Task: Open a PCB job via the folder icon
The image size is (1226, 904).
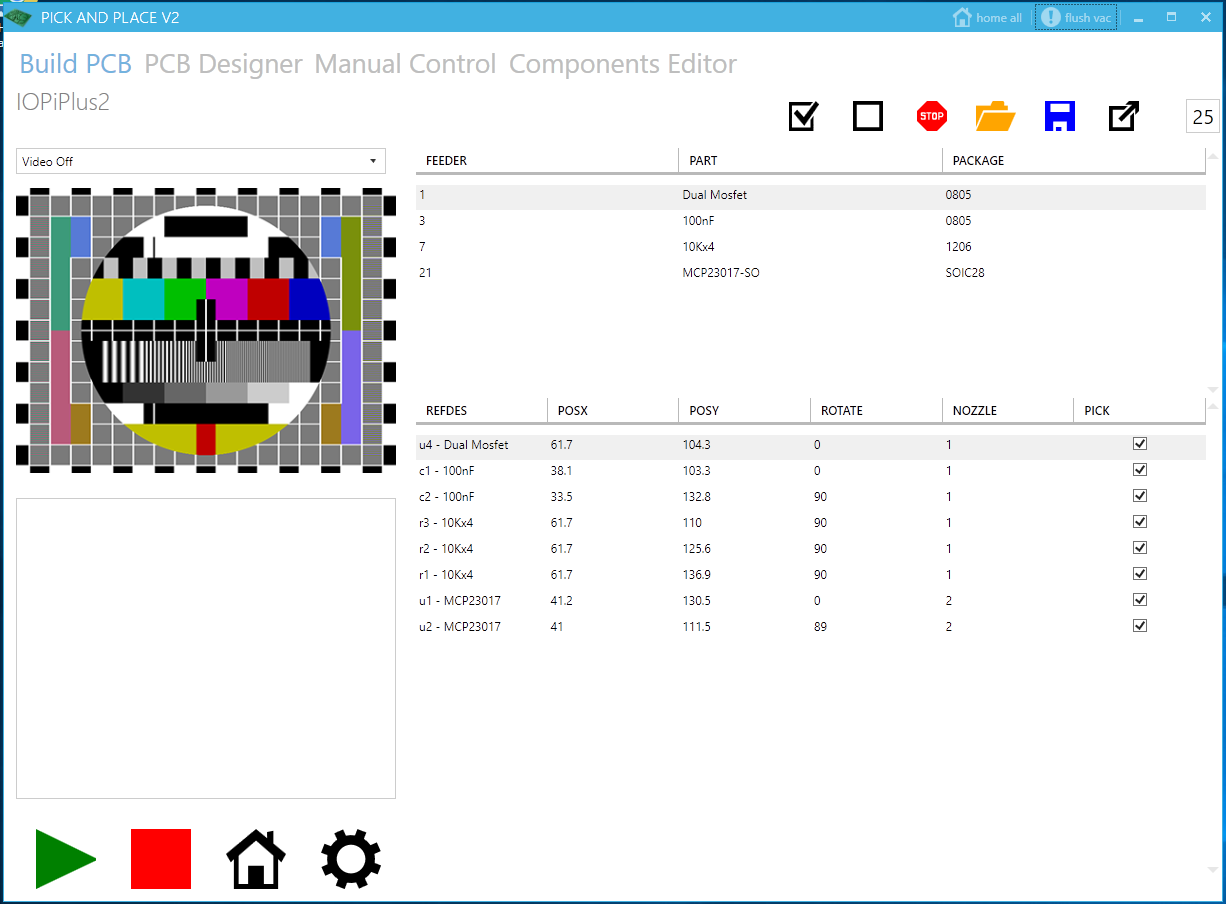Action: pos(995,116)
